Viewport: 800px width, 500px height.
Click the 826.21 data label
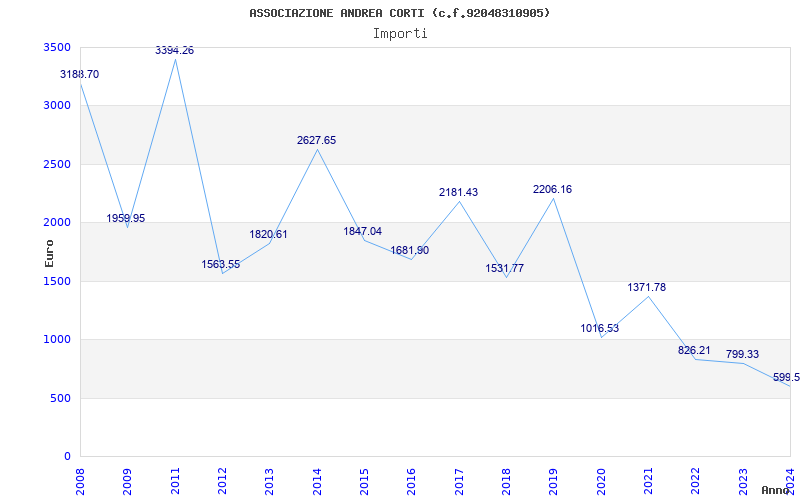[694, 351]
